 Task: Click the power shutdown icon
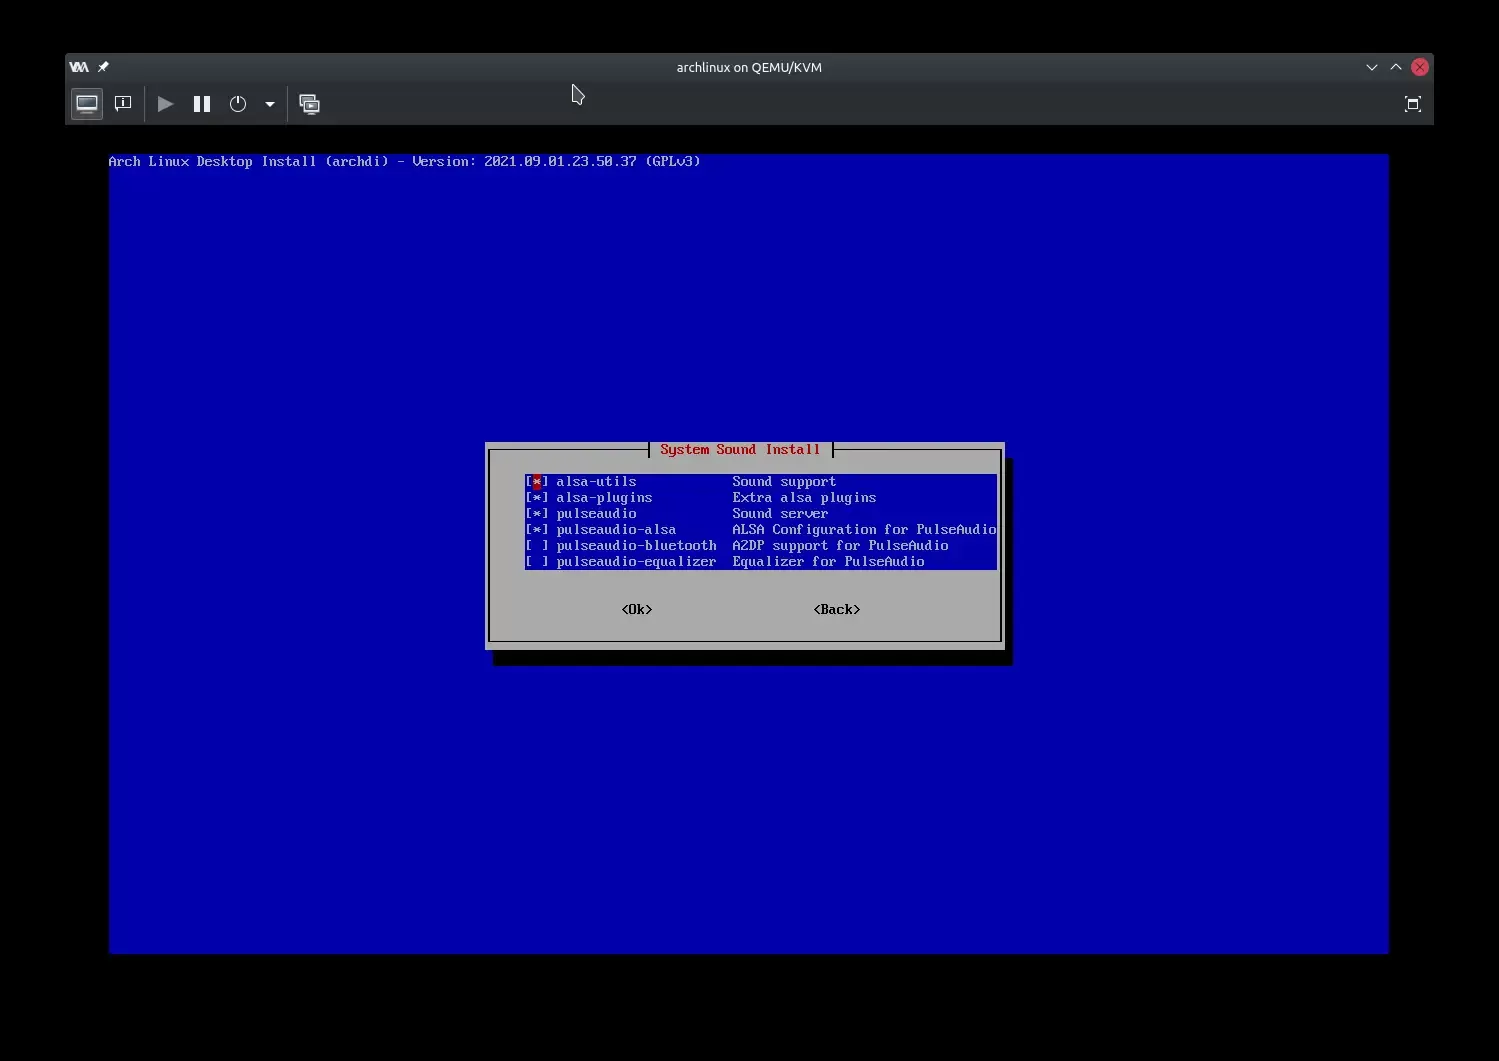(x=238, y=104)
